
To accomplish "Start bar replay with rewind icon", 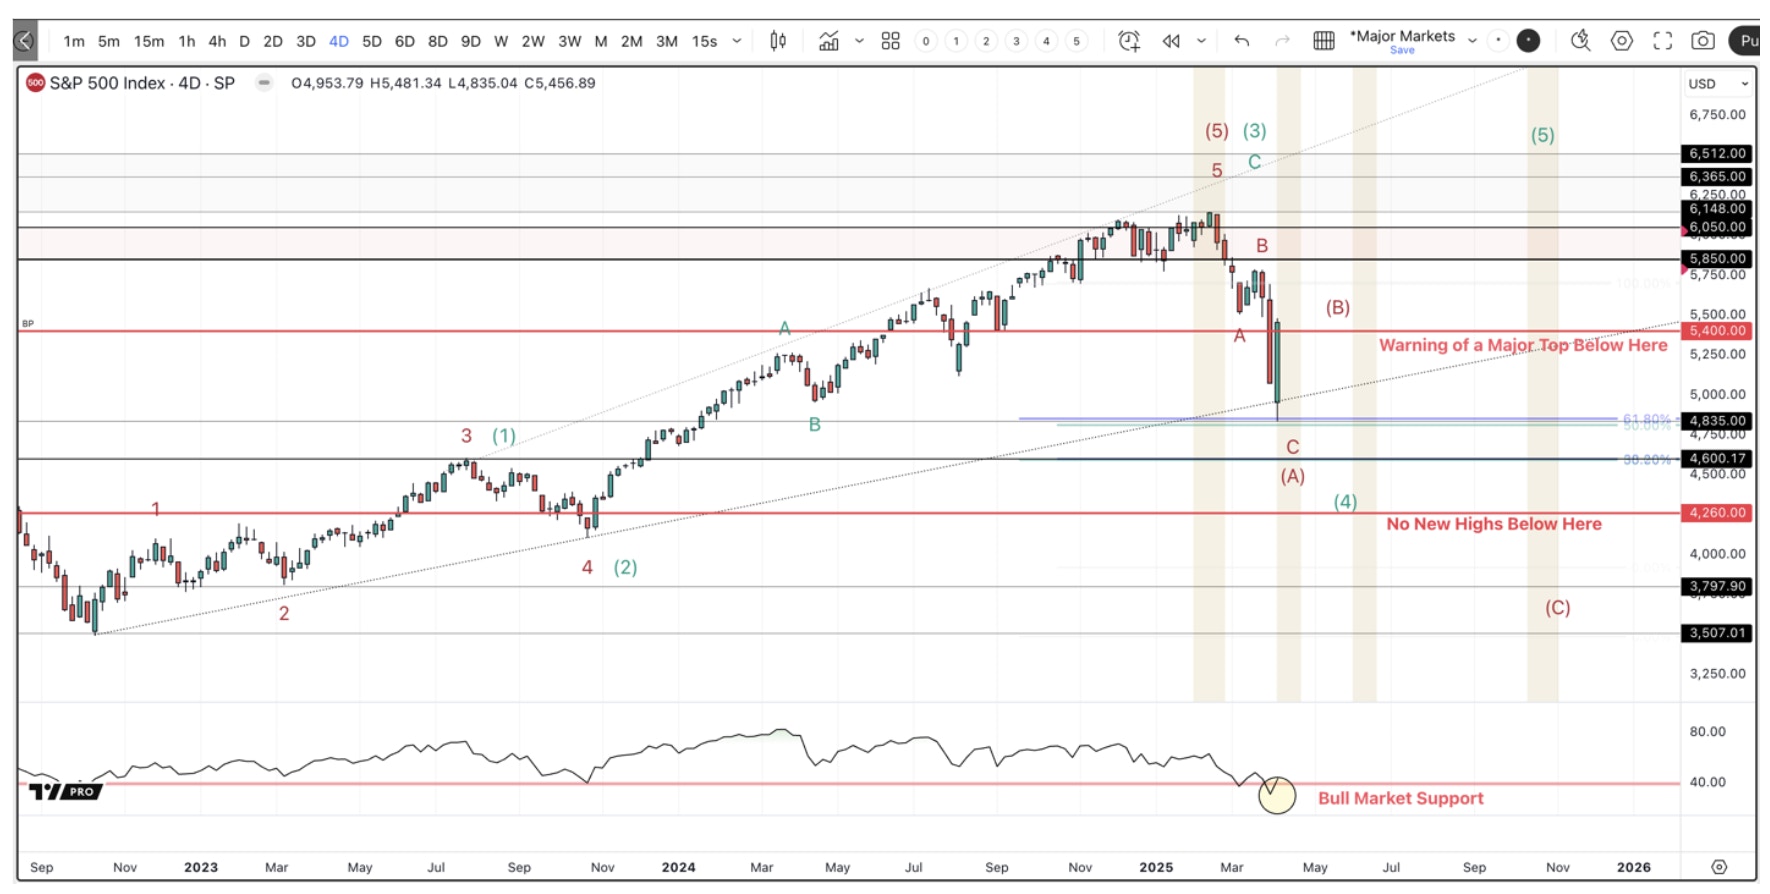I will pyautogui.click(x=1171, y=41).
